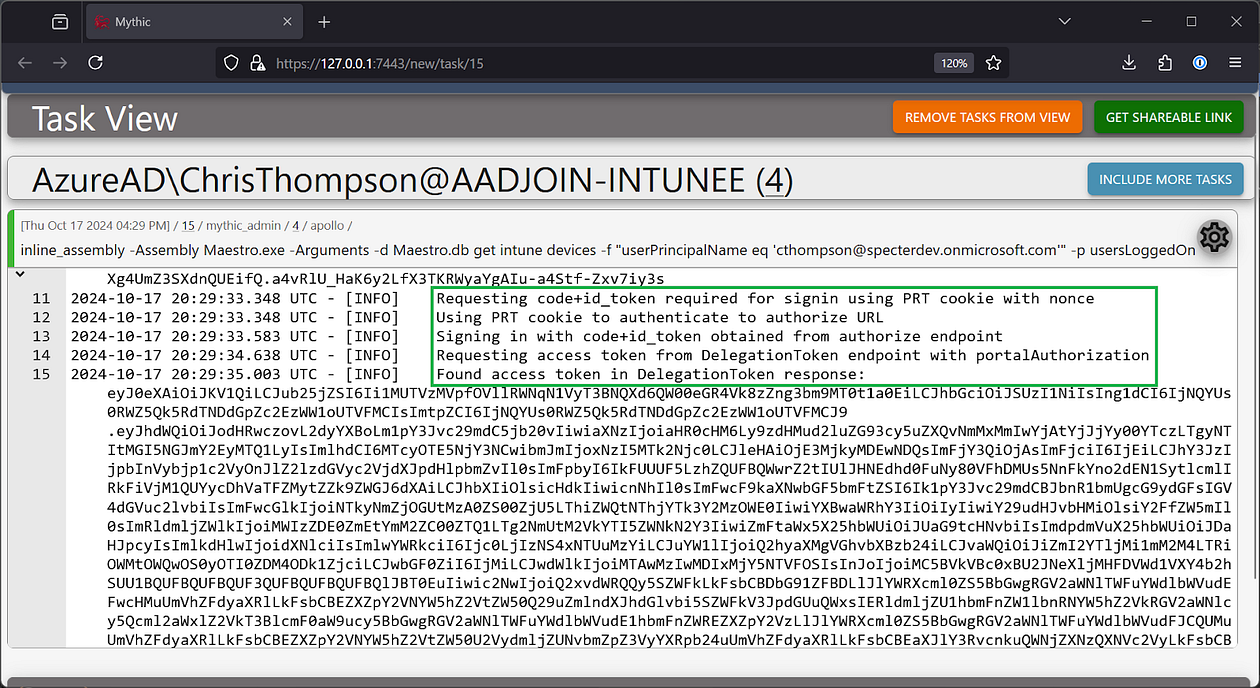Click the Task View heading
The height and width of the screenshot is (688, 1260).
104,119
